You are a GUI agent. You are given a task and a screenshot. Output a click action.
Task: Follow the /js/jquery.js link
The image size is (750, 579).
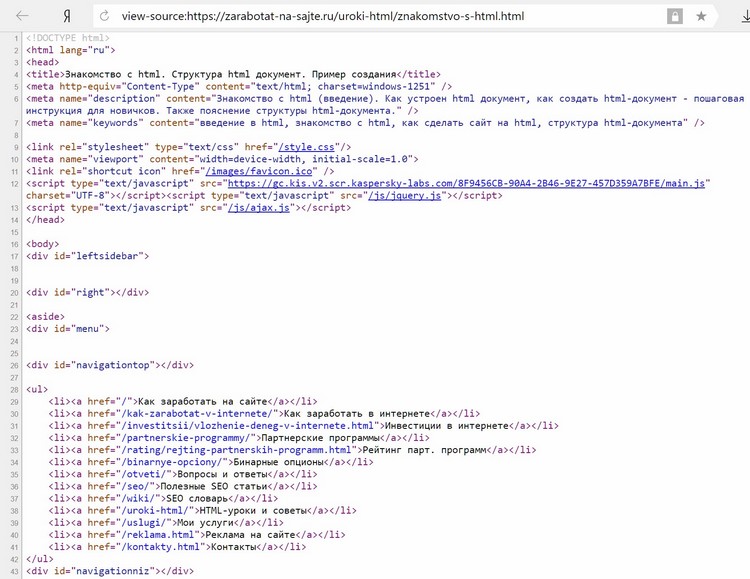click(404, 195)
